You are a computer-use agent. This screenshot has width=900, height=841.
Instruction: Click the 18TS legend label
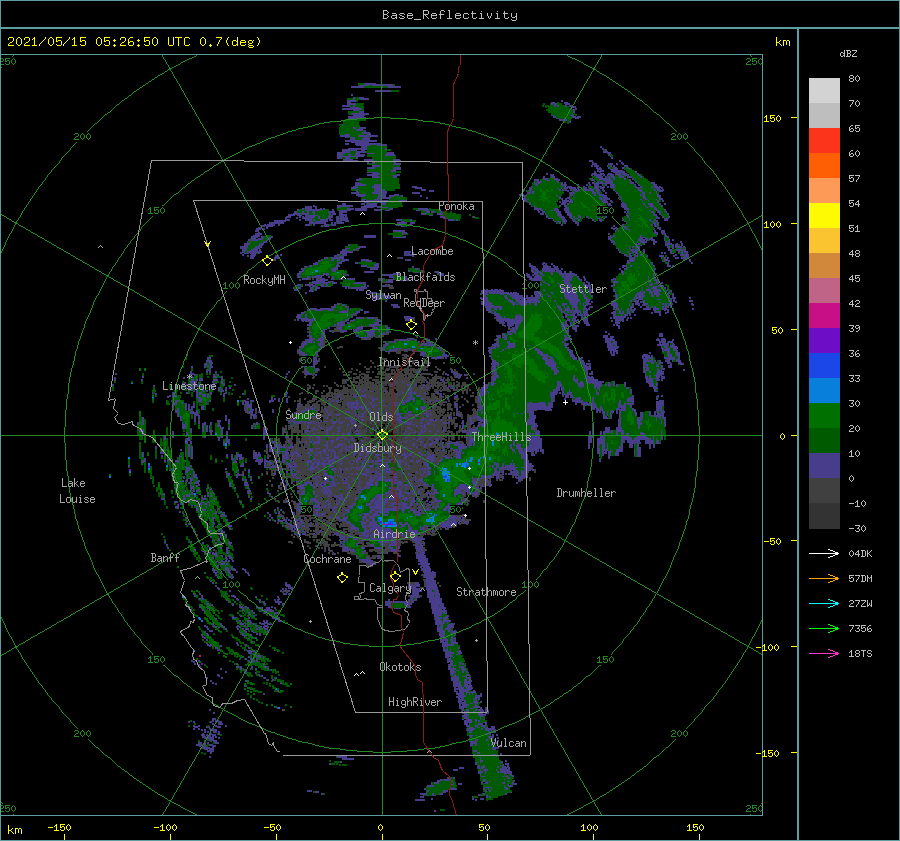860,653
